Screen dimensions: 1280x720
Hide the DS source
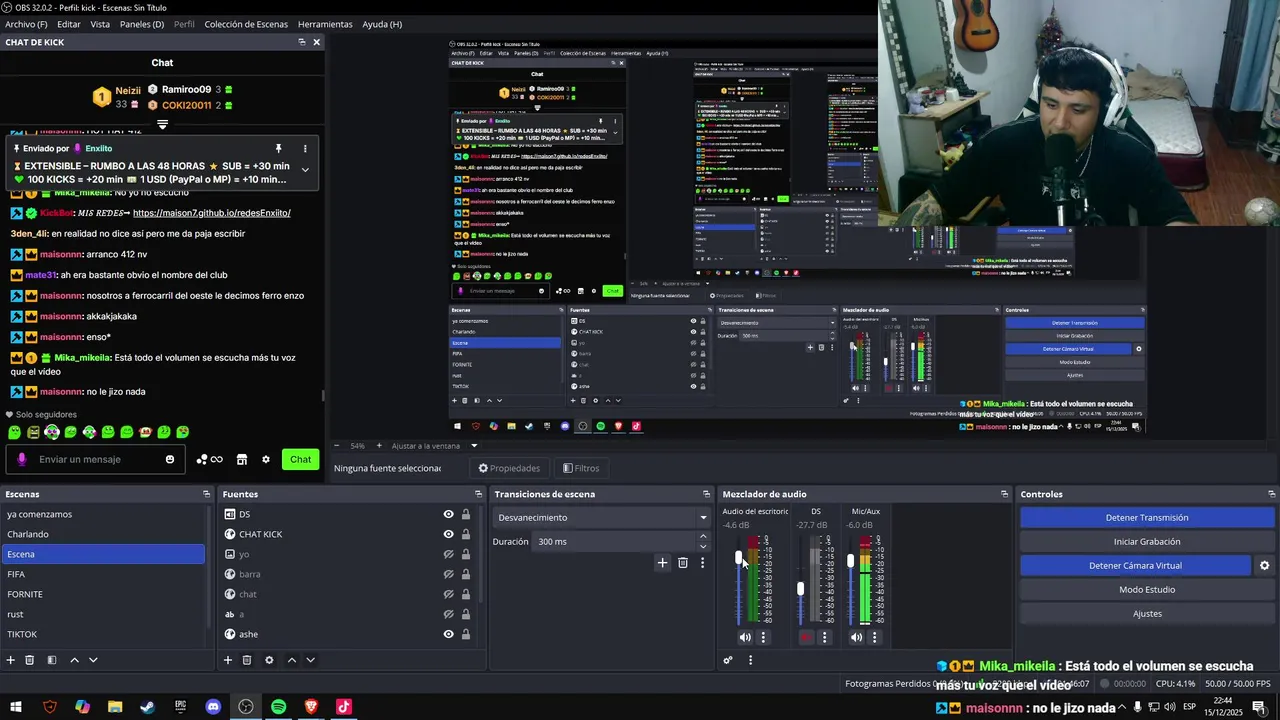point(449,514)
